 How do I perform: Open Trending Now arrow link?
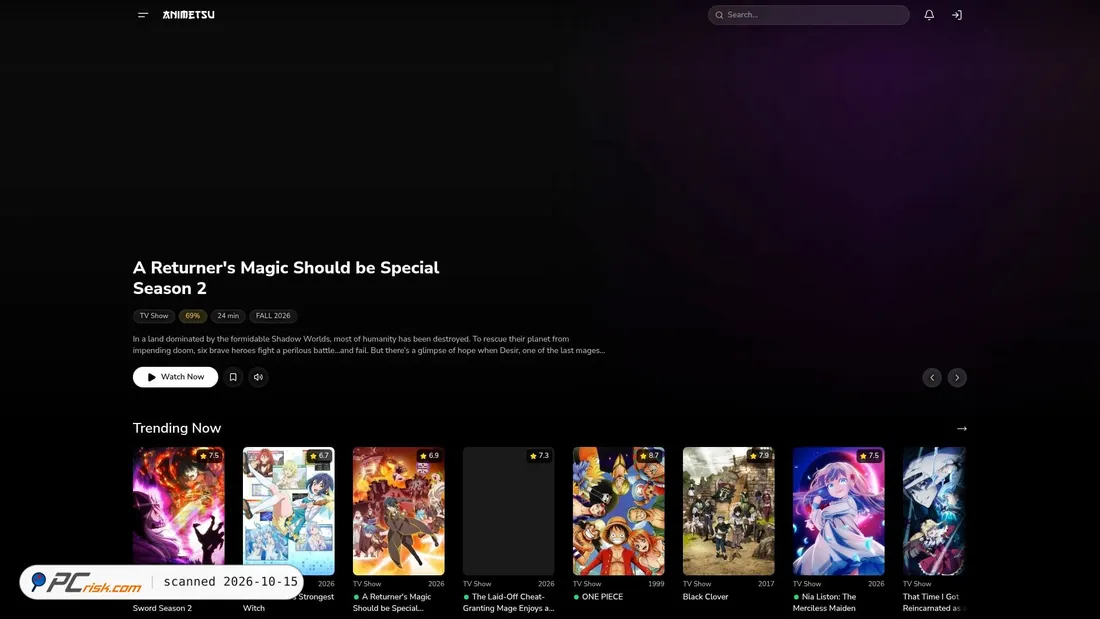coord(962,428)
